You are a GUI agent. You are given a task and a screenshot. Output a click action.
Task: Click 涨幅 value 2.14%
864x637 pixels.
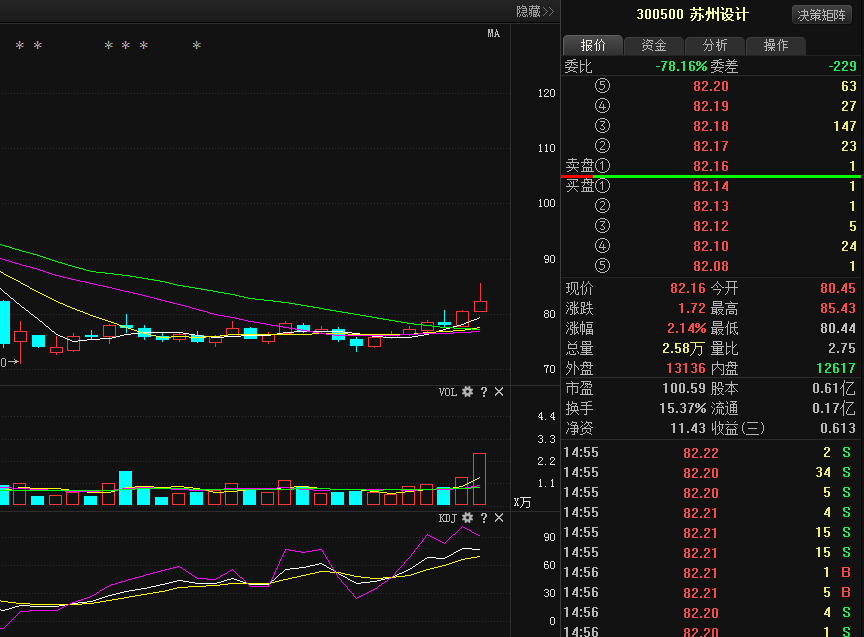(687, 328)
